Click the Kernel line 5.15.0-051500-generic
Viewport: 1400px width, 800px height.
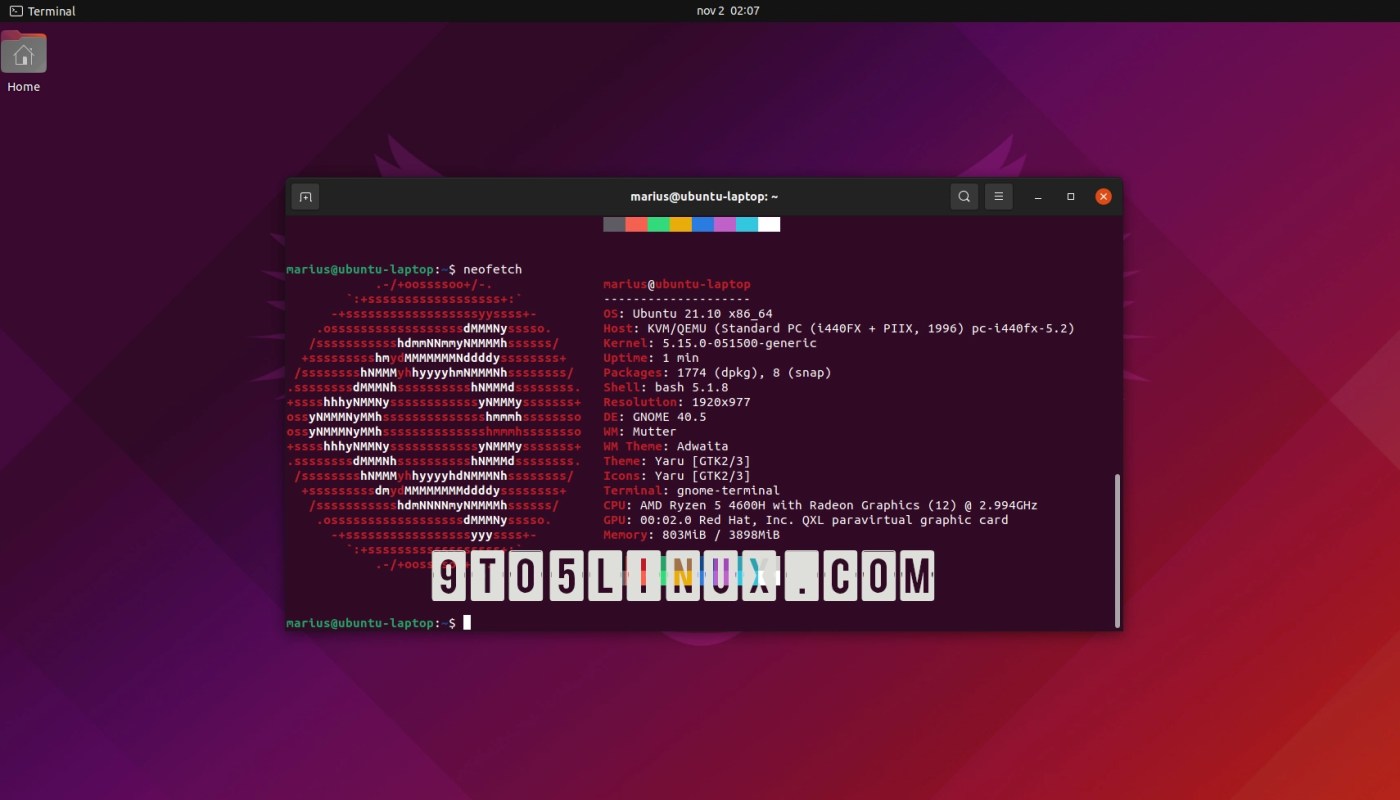point(710,343)
